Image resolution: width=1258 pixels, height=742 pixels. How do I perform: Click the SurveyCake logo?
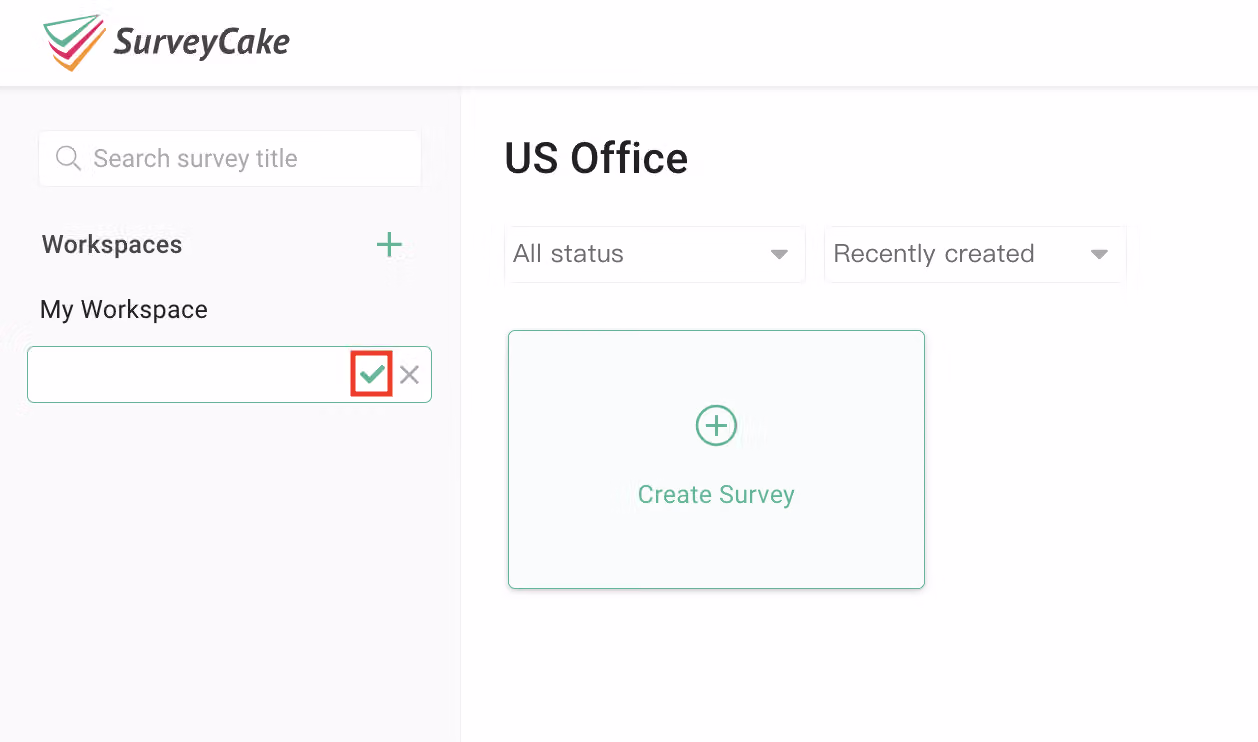[167, 42]
